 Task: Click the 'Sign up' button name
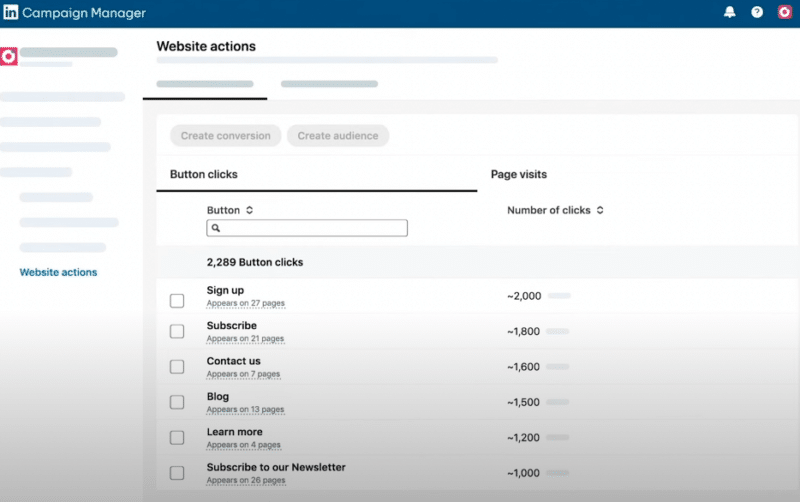pos(226,290)
